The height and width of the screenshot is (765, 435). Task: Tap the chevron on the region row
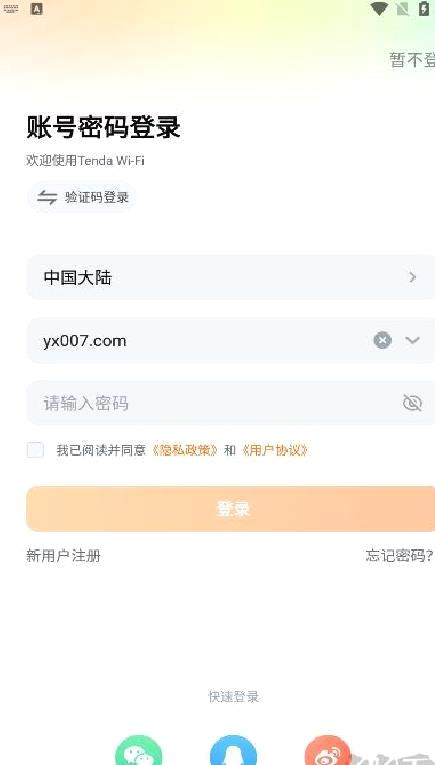pos(413,277)
